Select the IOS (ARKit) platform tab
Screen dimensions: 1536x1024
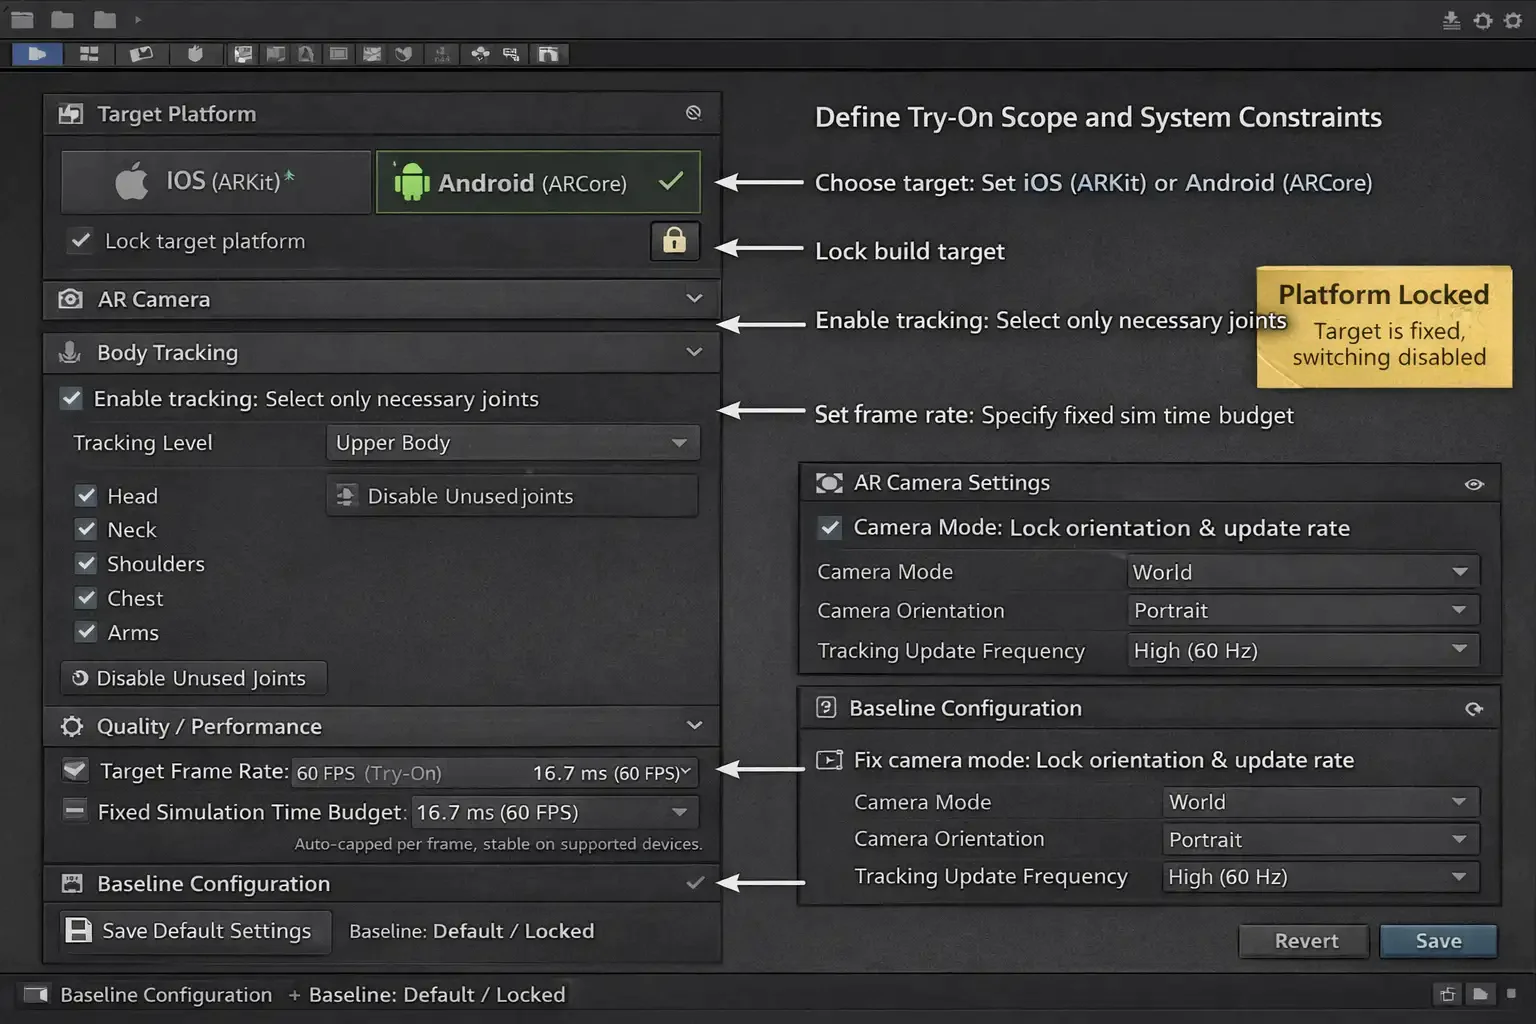(x=215, y=181)
